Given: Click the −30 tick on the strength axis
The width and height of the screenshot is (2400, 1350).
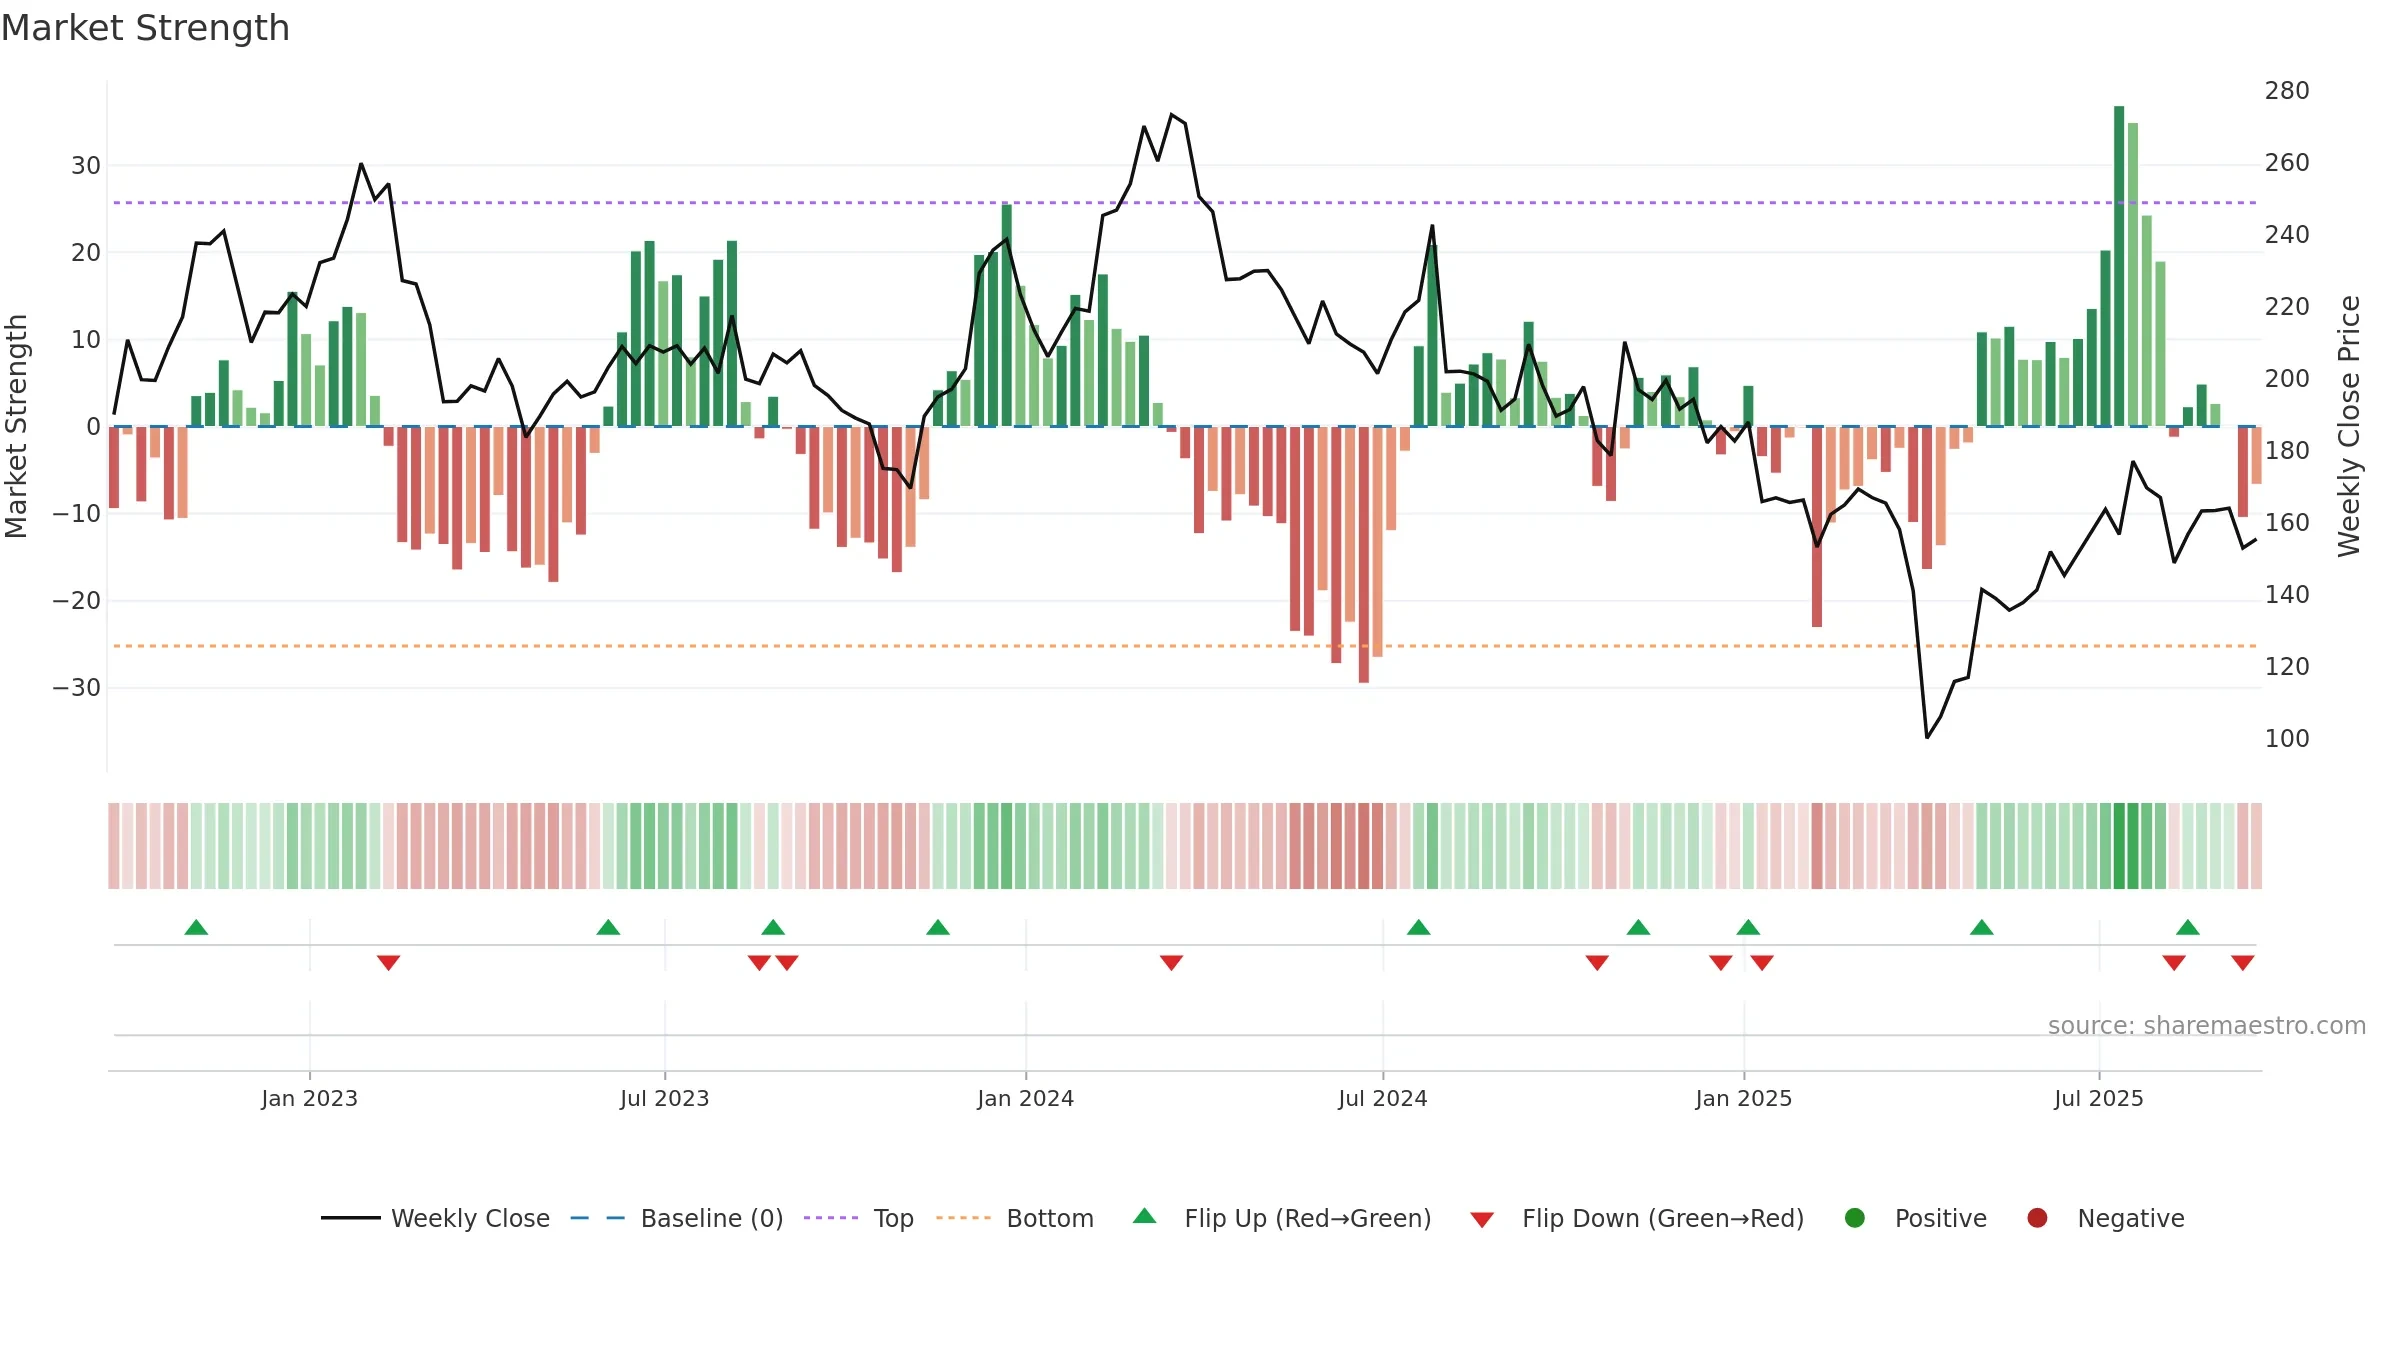Looking at the screenshot, I should point(77,688).
